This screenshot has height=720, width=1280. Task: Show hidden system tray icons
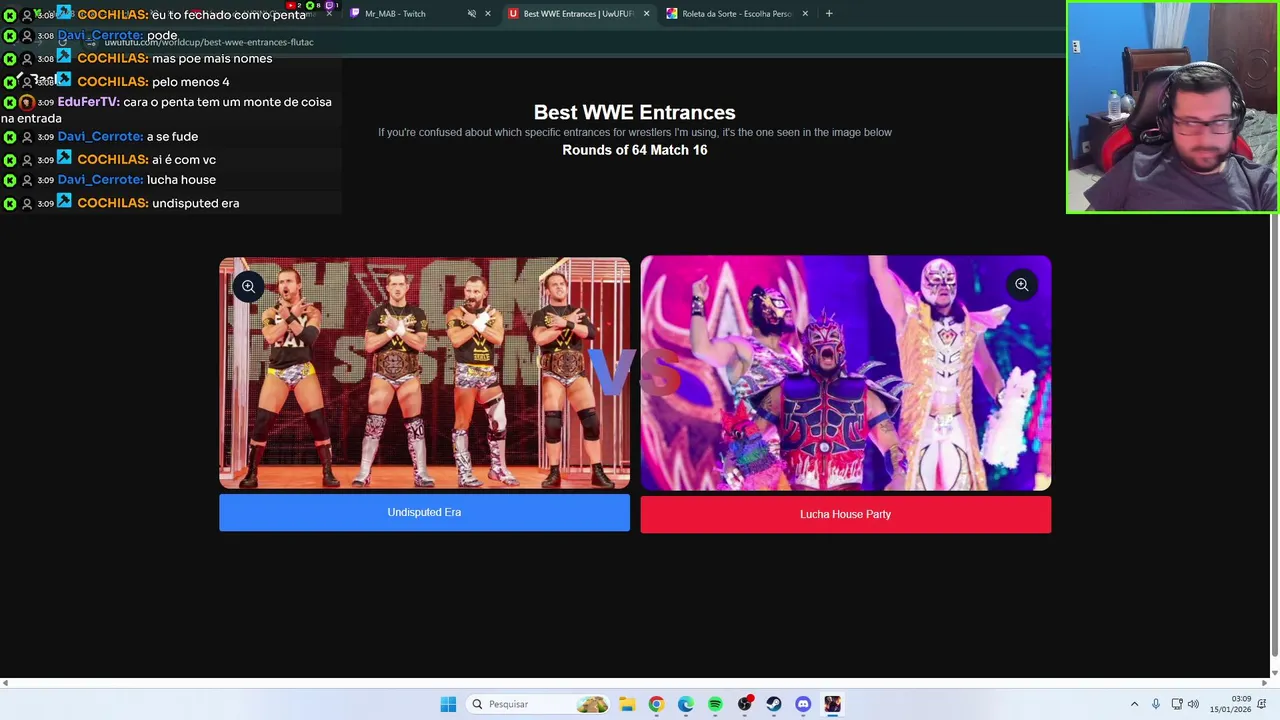click(x=1134, y=704)
